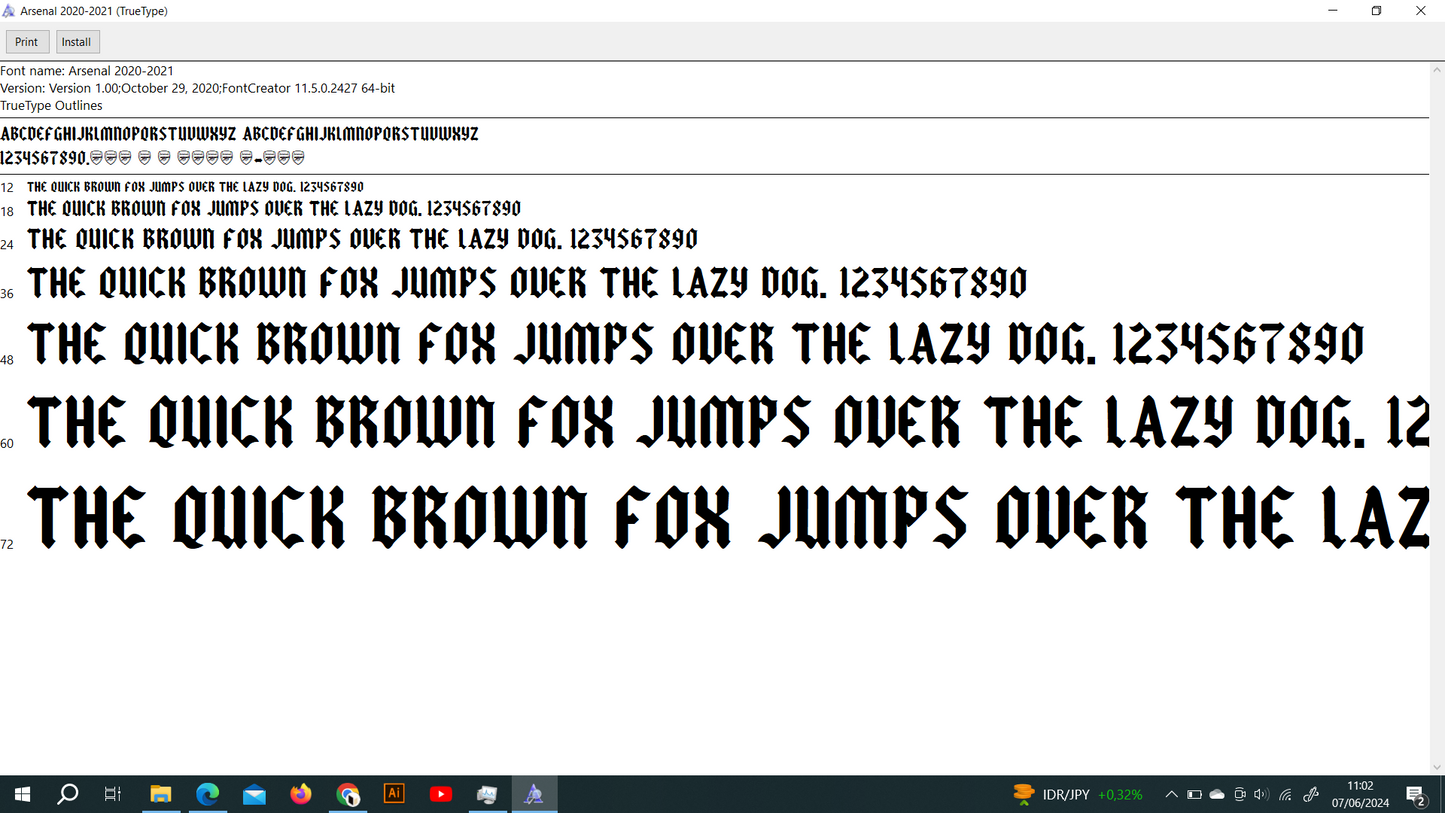1445x813 pixels.
Task: Click the Install button to install the font
Action: click(77, 41)
